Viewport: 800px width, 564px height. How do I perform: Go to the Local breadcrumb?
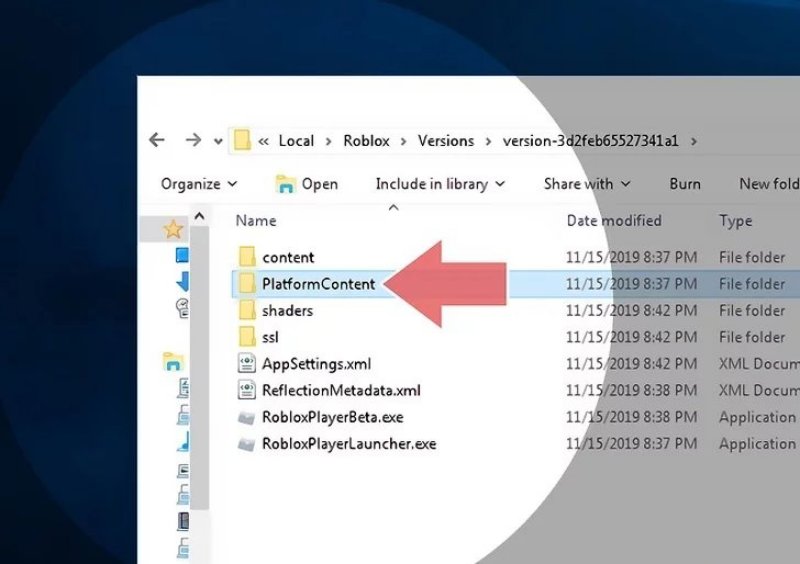pyautogui.click(x=296, y=141)
